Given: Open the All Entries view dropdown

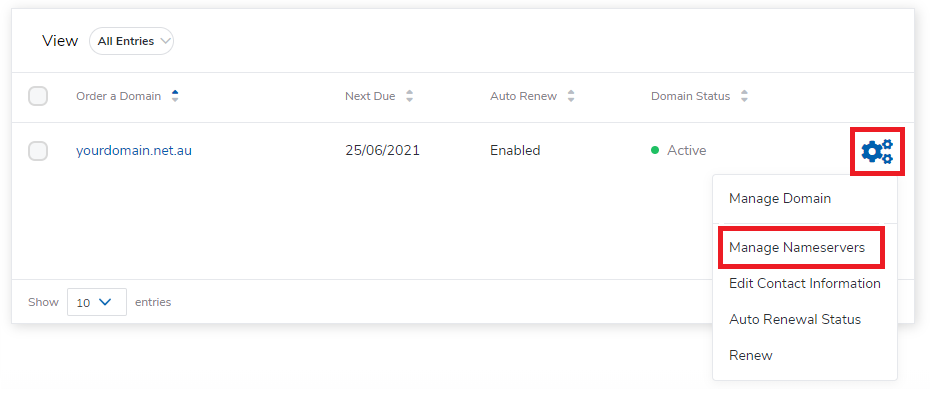Looking at the screenshot, I should (131, 41).
